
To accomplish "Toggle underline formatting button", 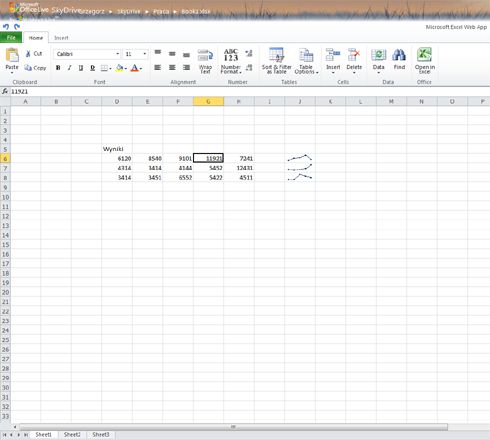I will tap(81, 68).
